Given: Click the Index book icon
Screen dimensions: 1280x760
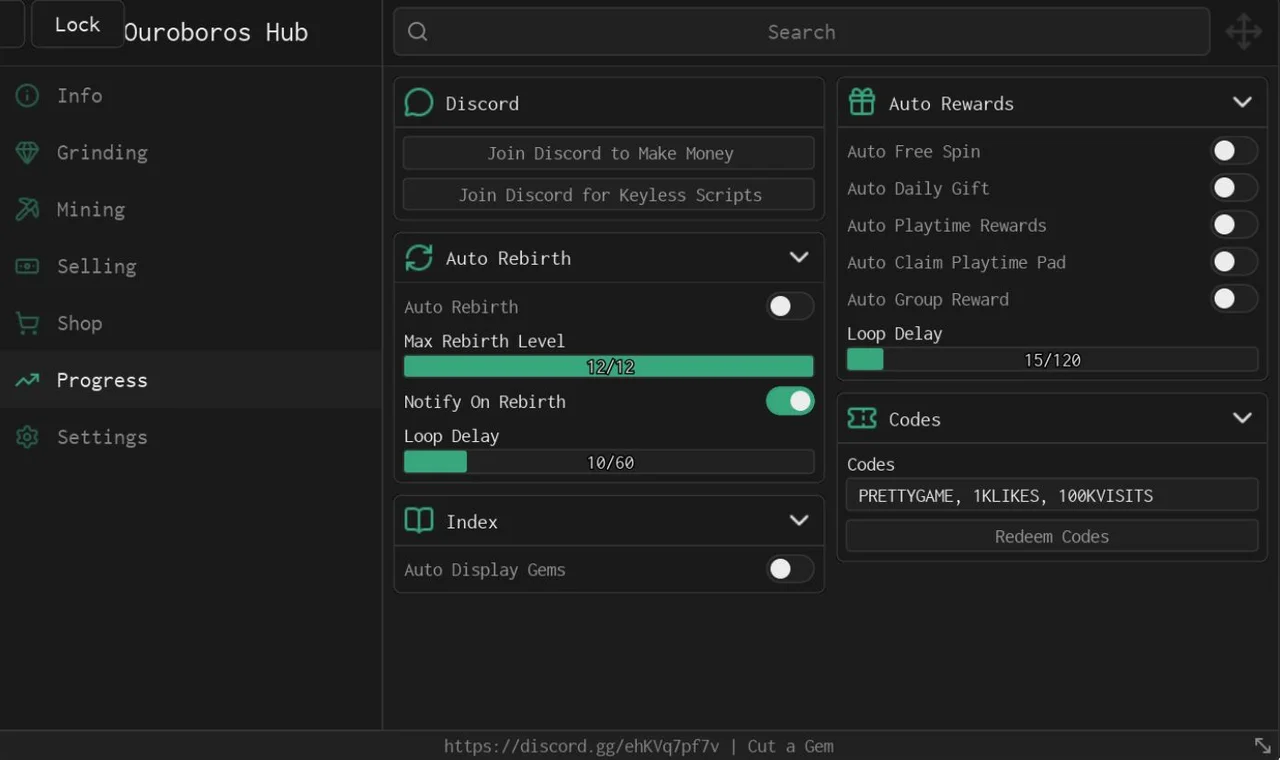Looking at the screenshot, I should [x=419, y=521].
